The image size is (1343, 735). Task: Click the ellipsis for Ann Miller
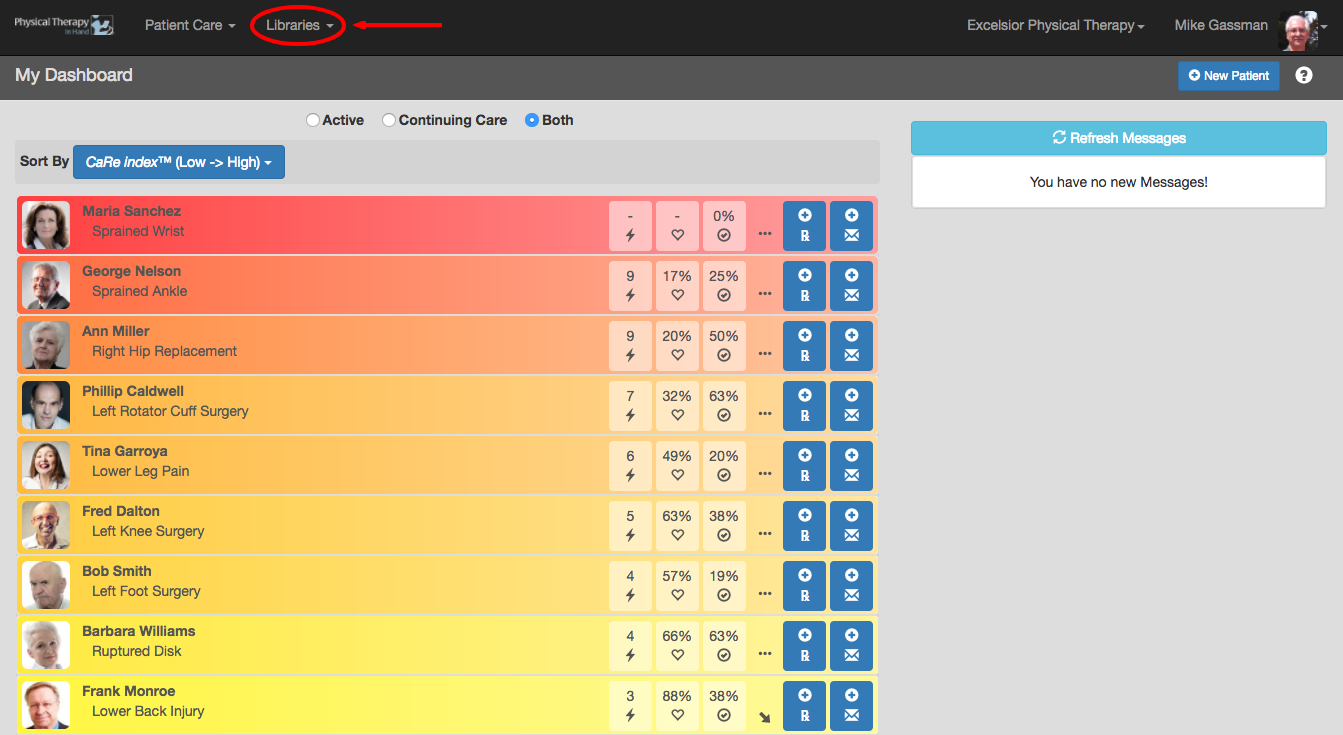click(x=765, y=353)
